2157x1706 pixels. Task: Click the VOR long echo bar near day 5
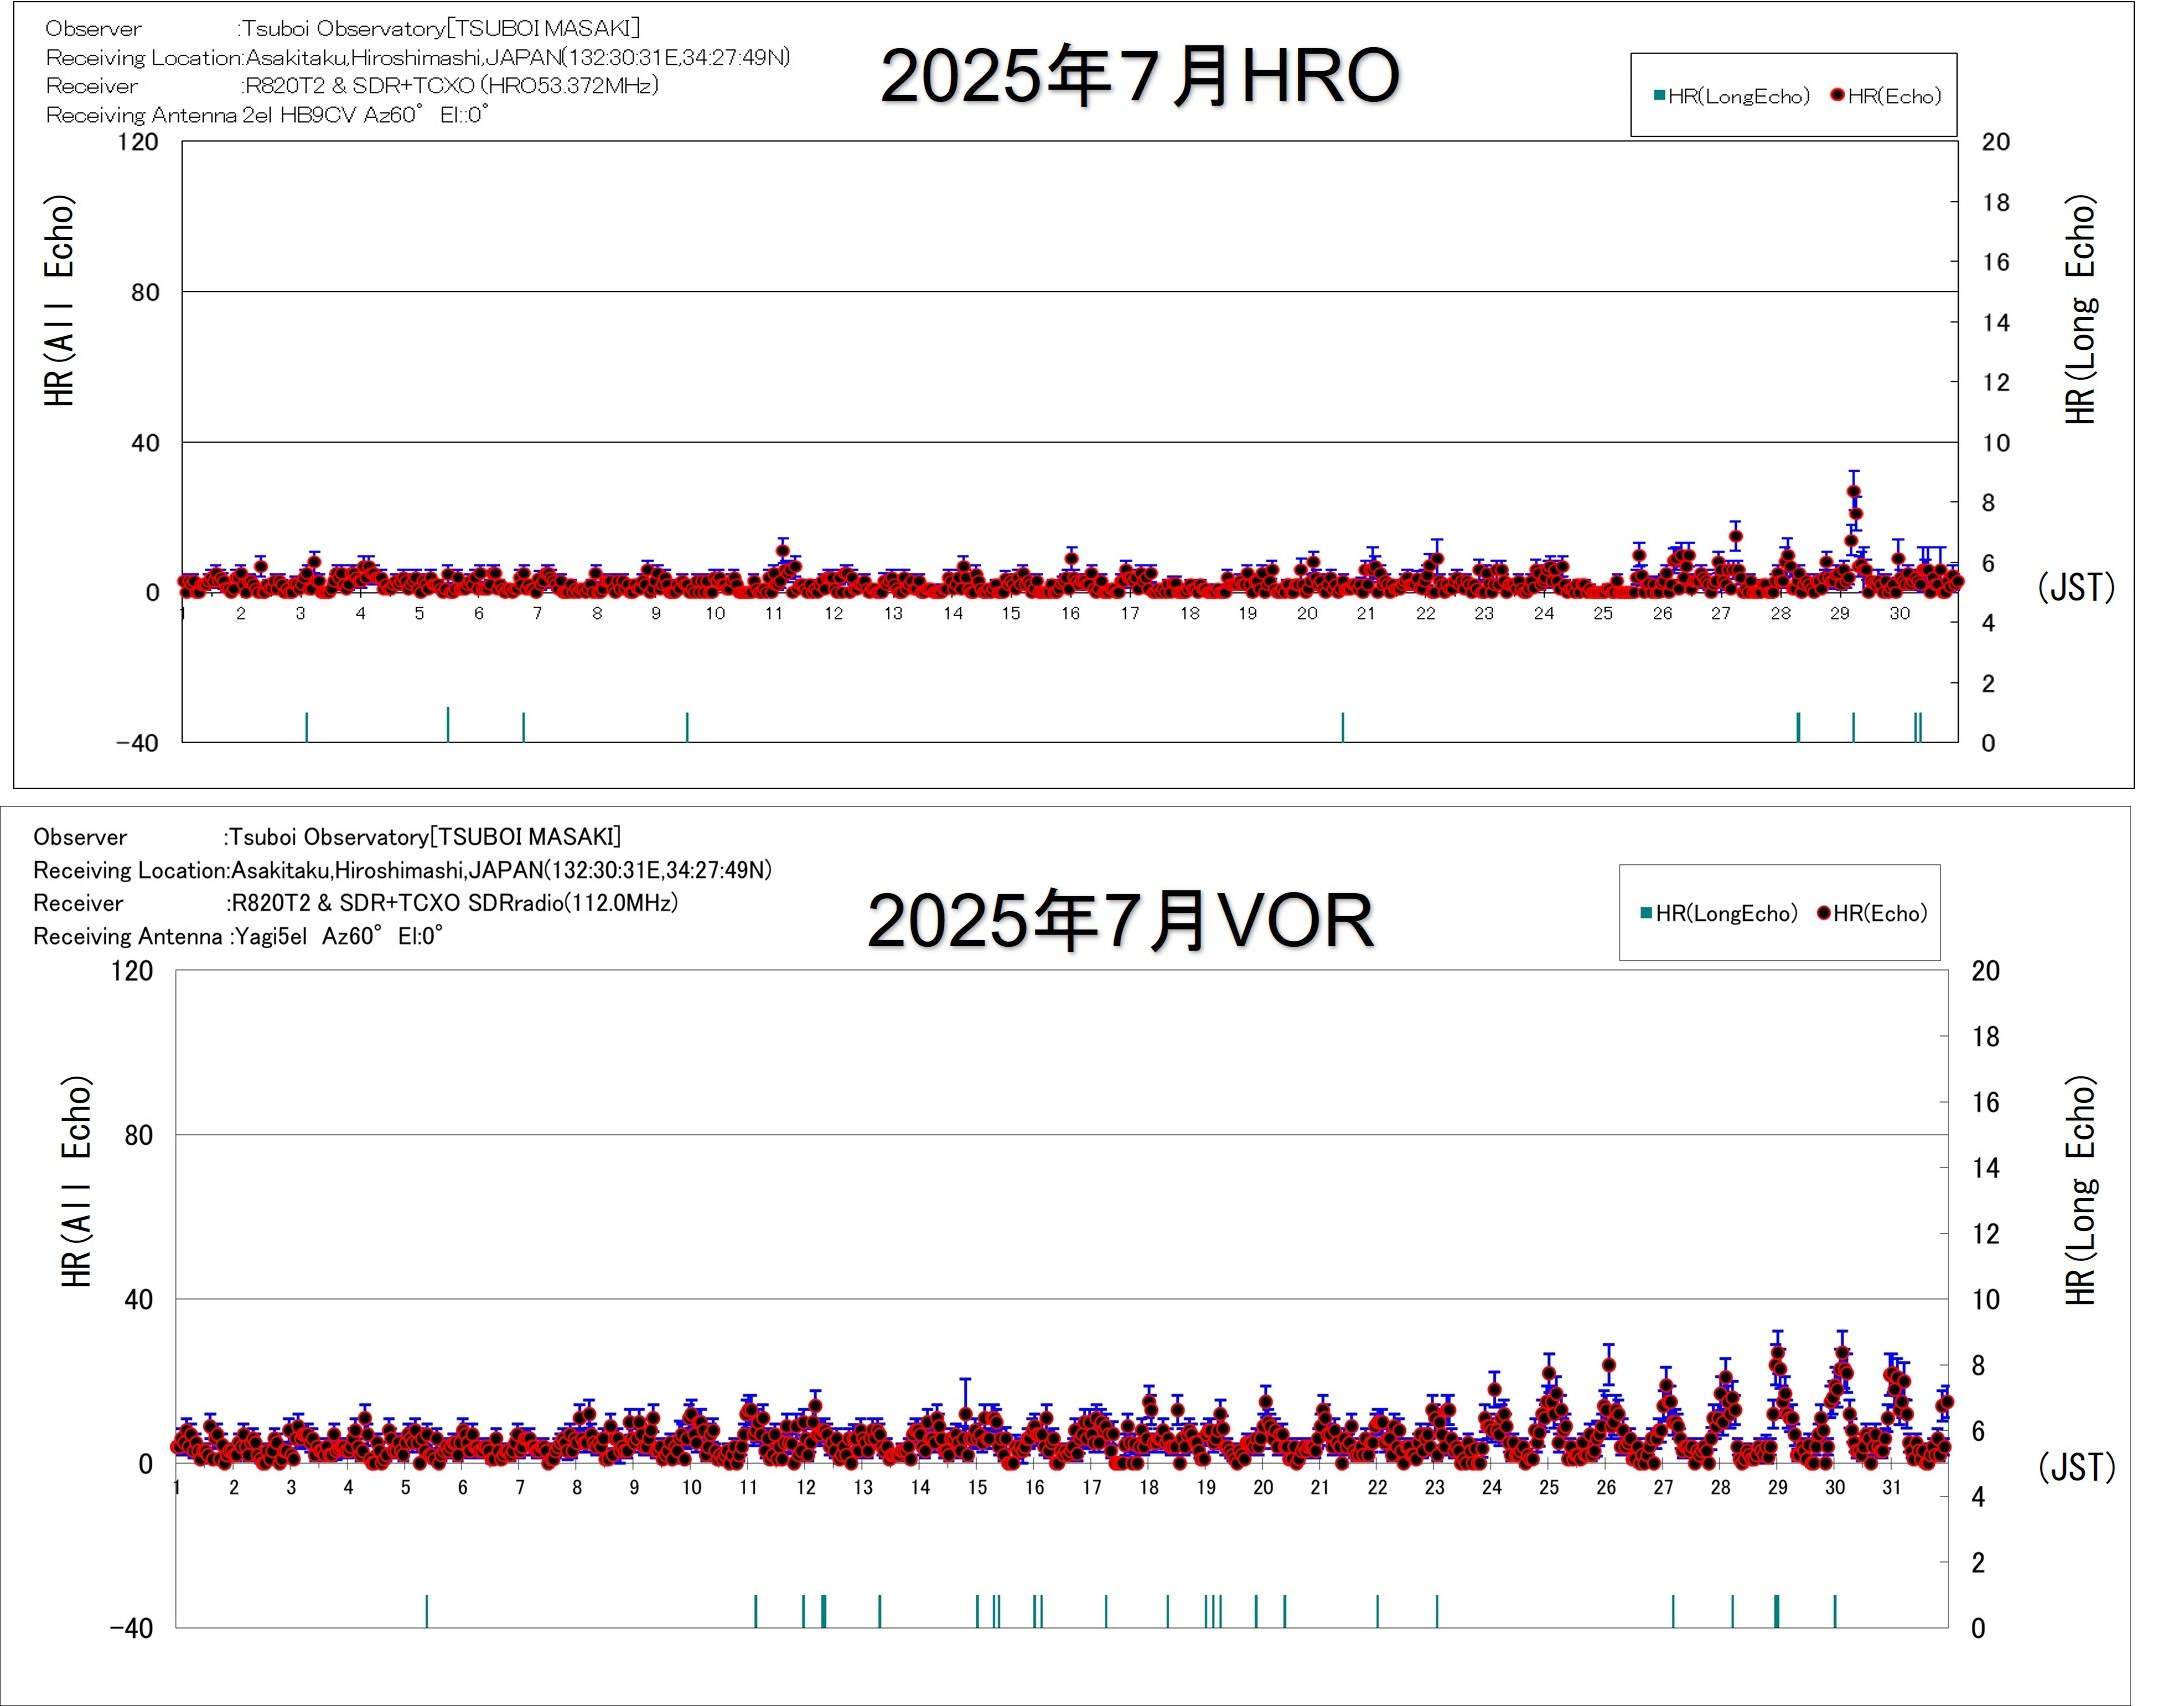[427, 1610]
